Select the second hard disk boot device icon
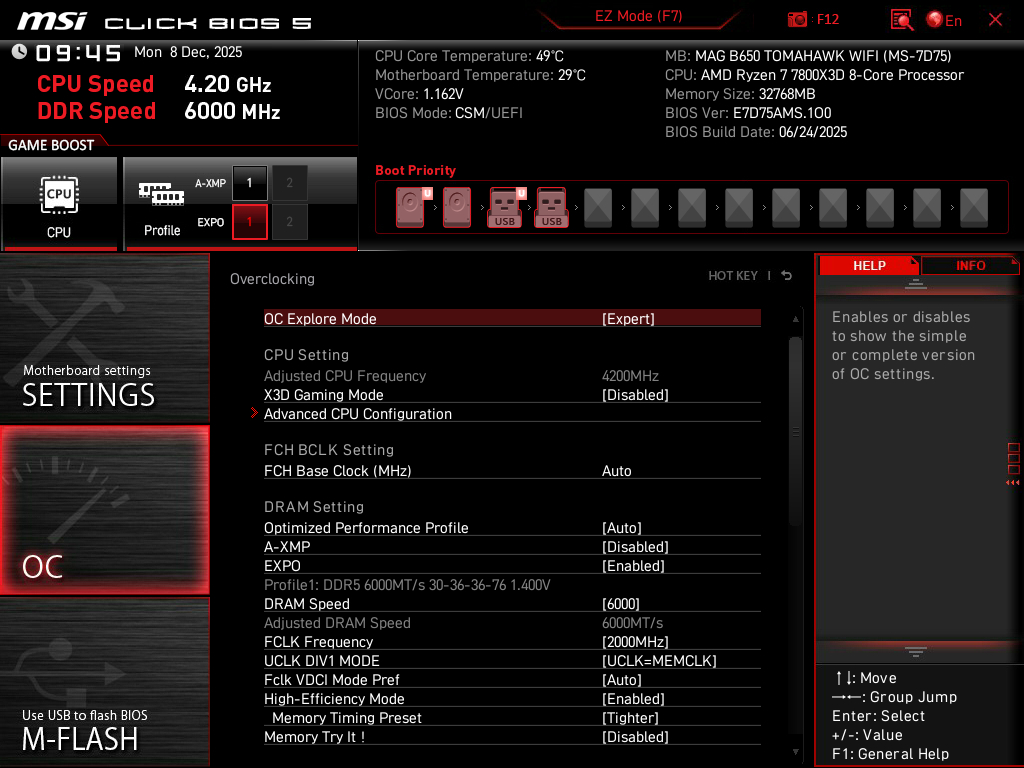This screenshot has width=1024, height=768. pyautogui.click(x=457, y=207)
